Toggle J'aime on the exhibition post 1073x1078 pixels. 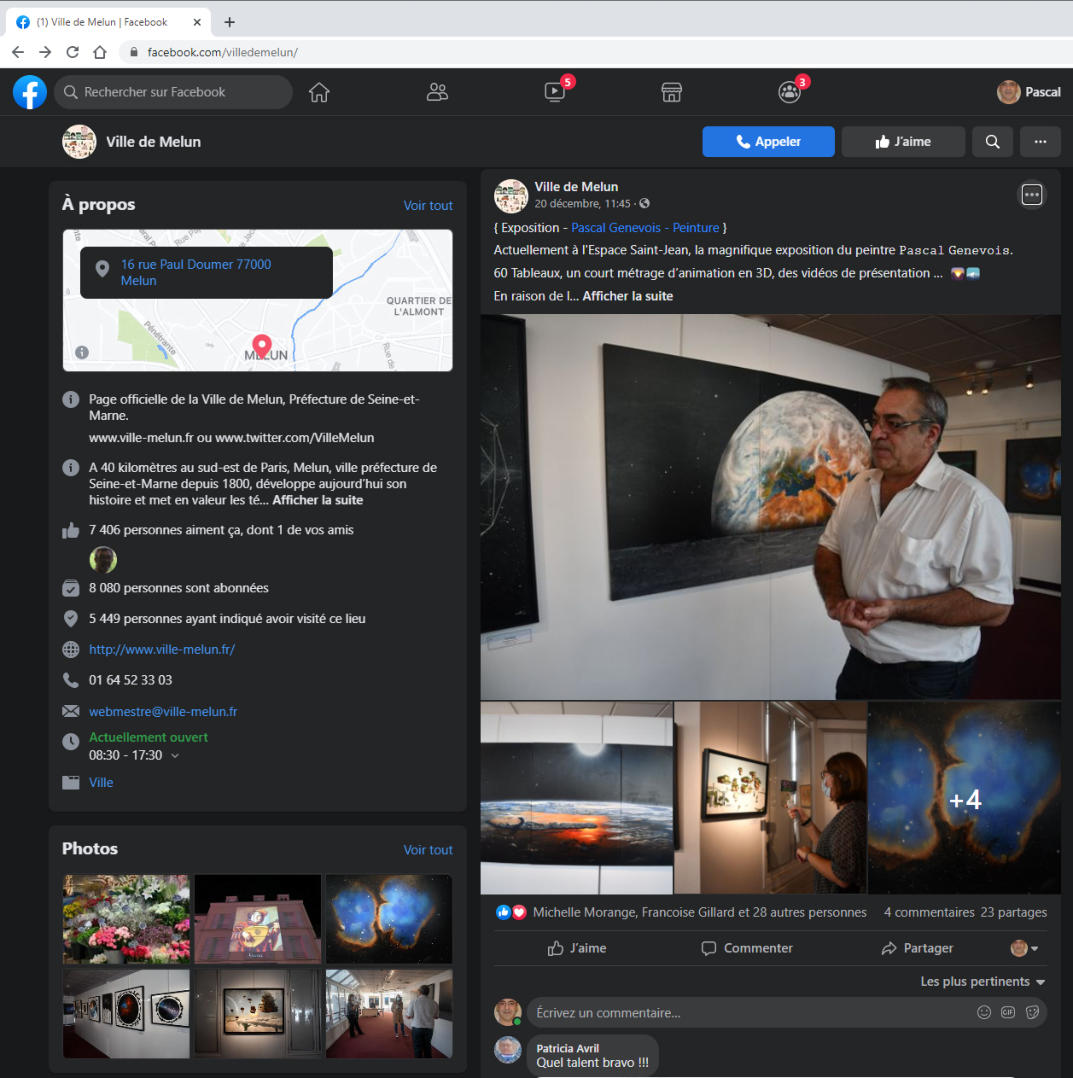(x=577, y=948)
